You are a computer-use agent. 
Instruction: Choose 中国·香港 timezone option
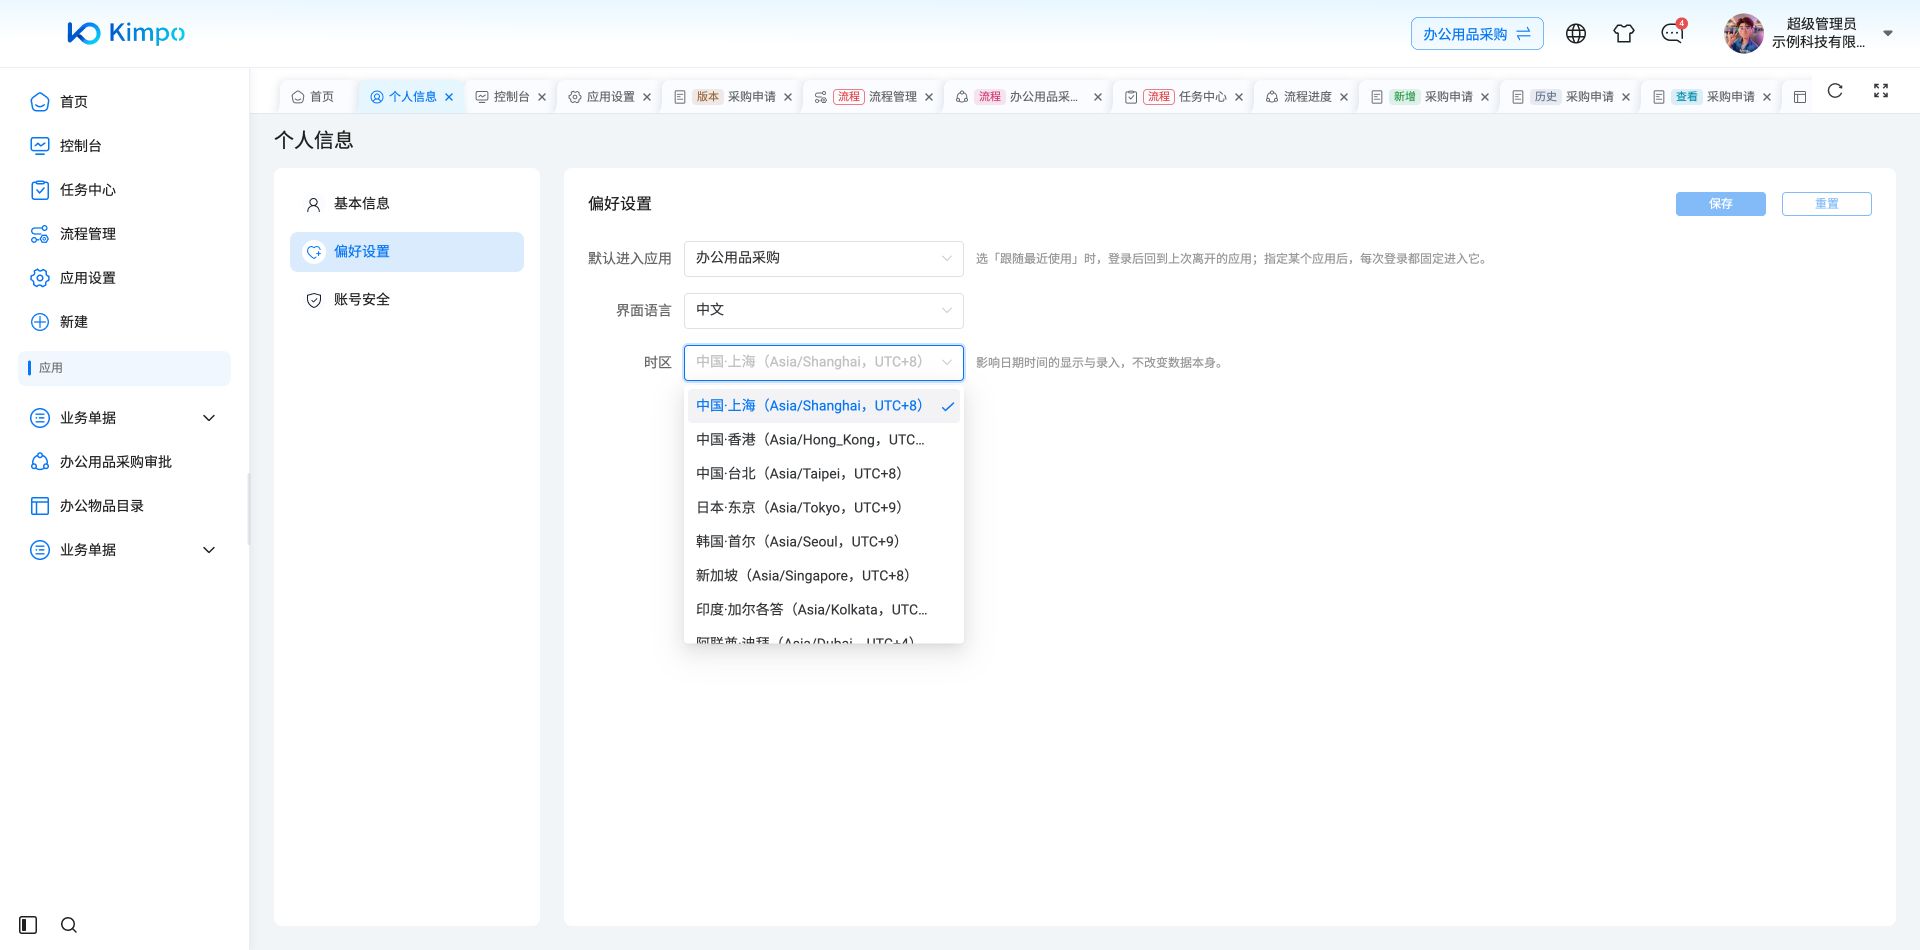pos(824,440)
